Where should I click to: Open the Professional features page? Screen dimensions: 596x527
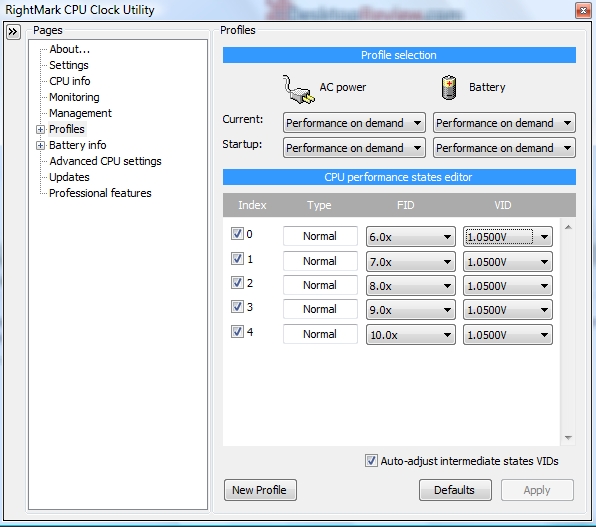coord(100,193)
